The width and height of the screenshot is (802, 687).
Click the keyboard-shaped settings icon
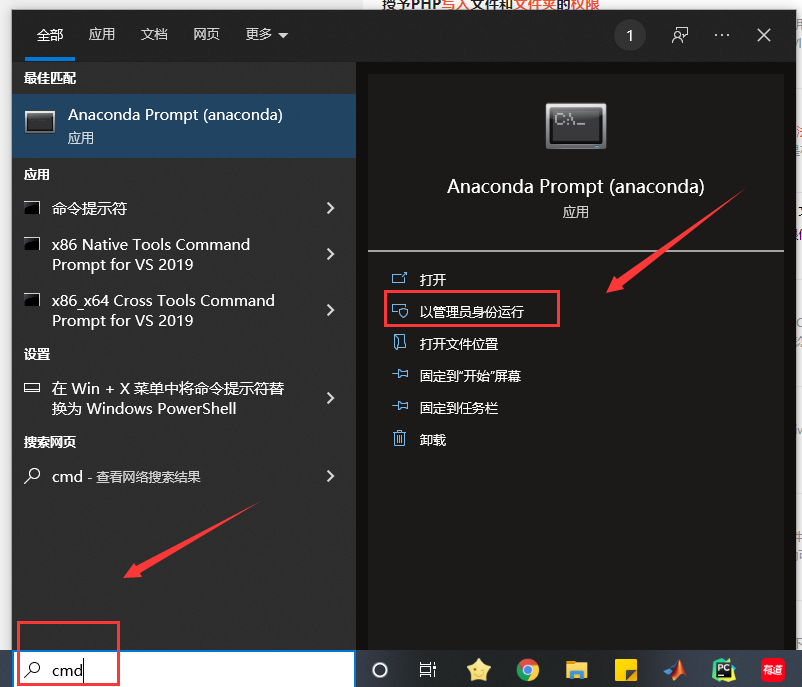pyautogui.click(x=32, y=387)
